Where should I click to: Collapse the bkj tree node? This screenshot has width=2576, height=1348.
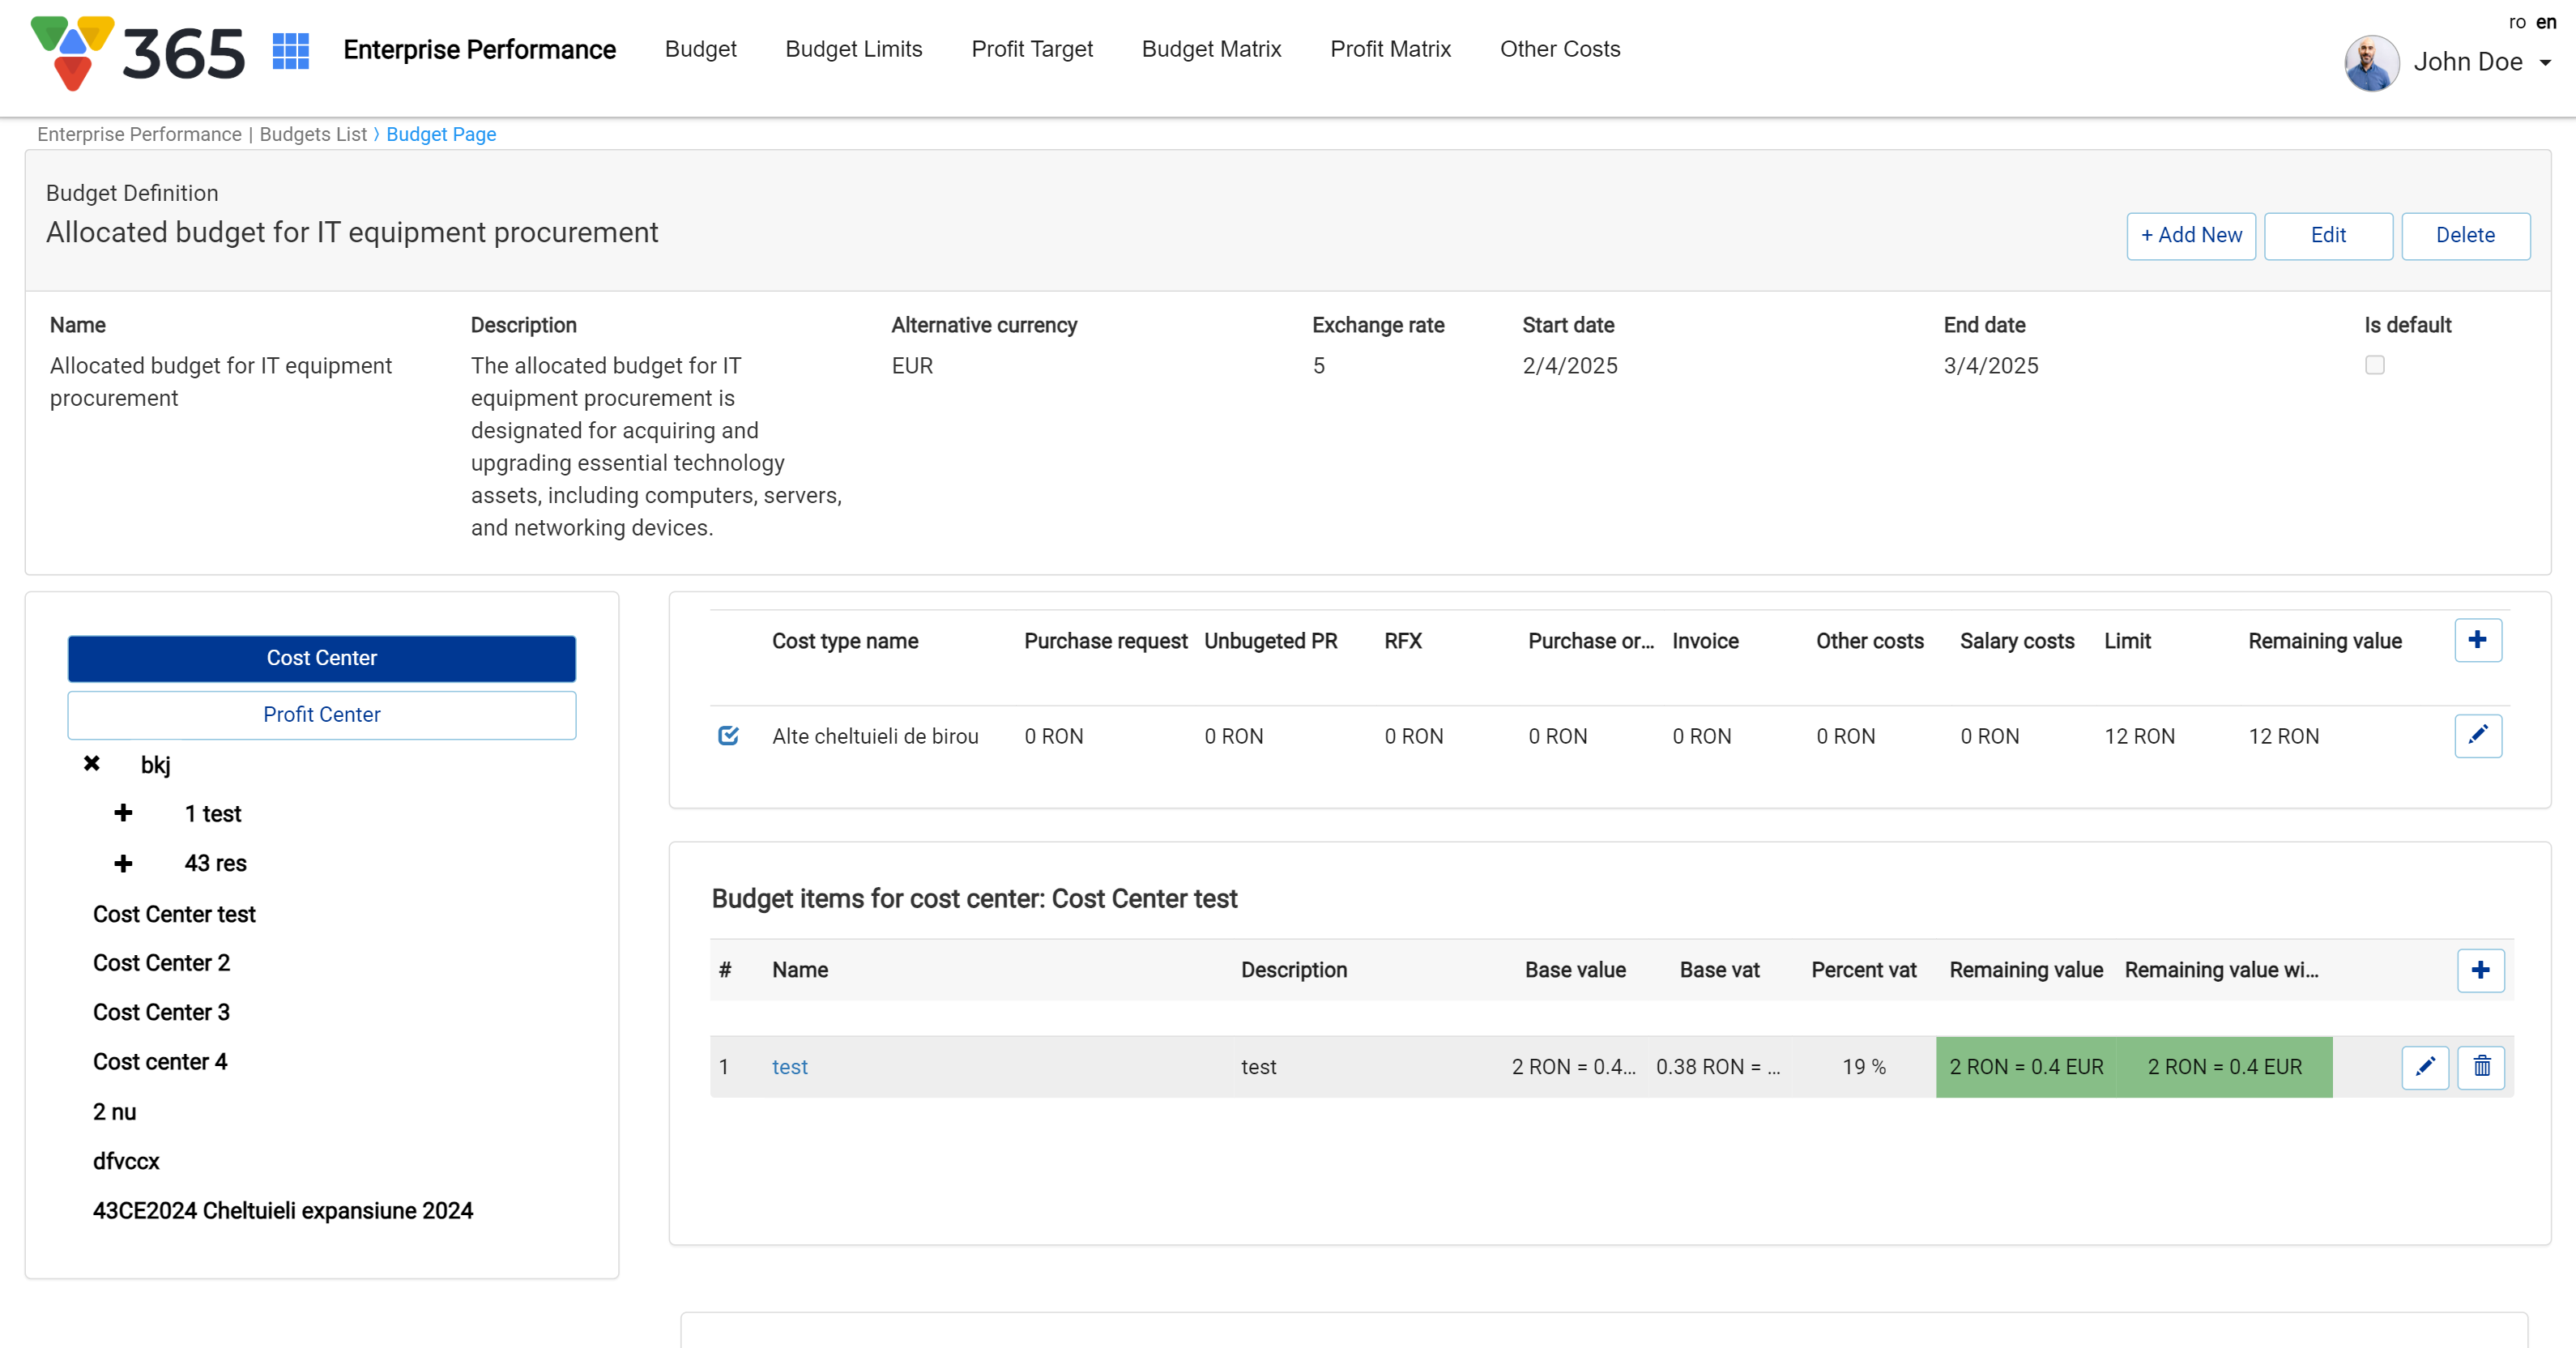(92, 764)
